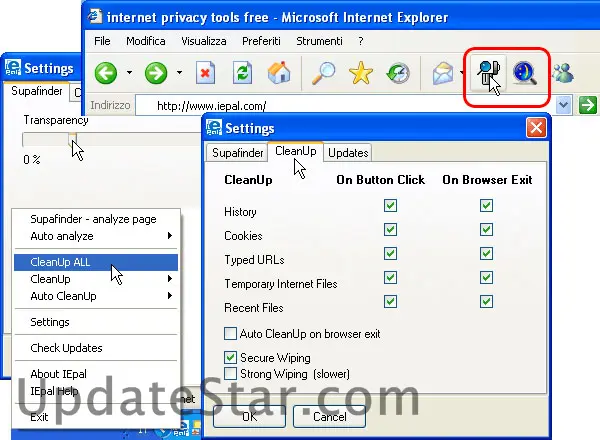Enable Auto CleanUp on browser exit checkbox
Screen dimensions: 600x440
click(230, 334)
